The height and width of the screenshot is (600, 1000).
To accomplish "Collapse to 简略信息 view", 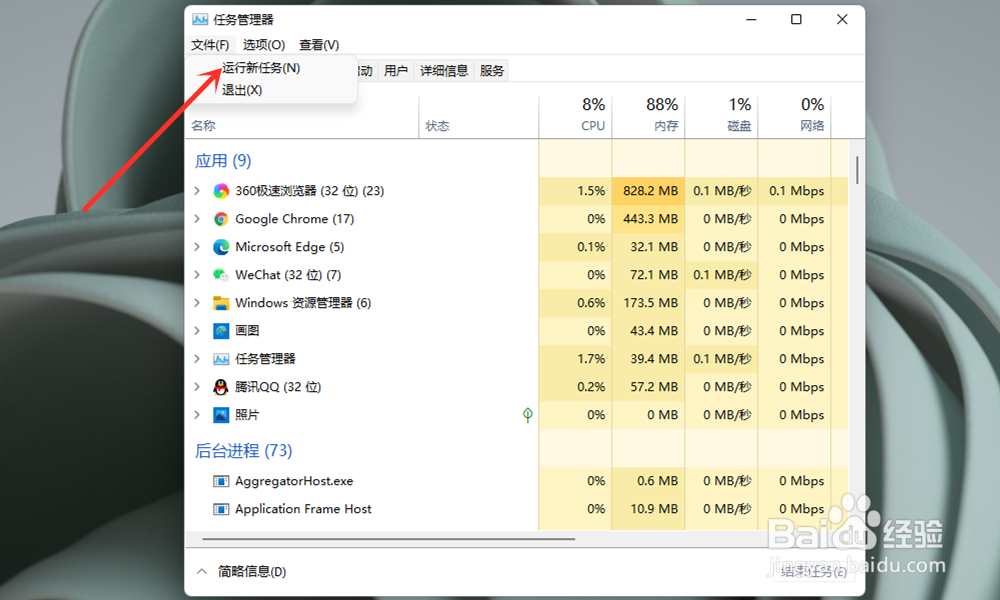I will (x=242, y=572).
